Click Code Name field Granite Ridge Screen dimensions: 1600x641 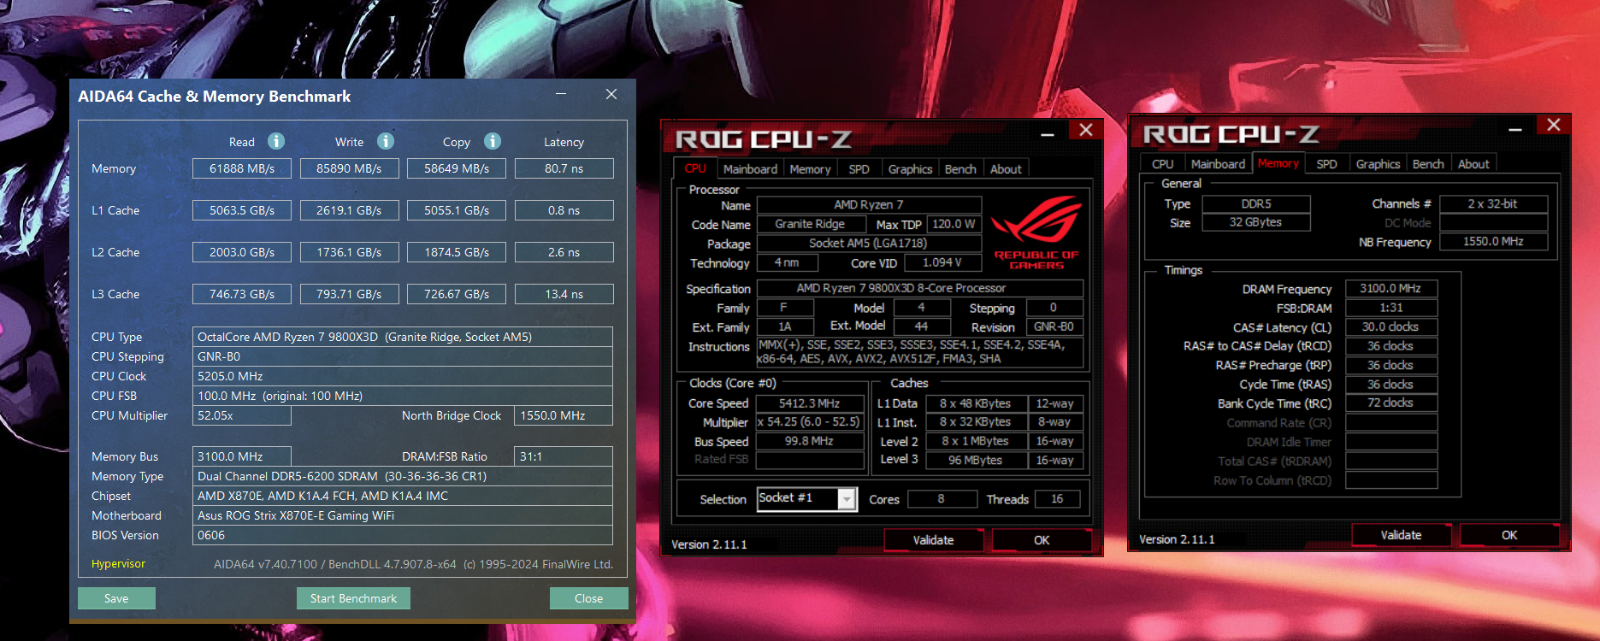[x=810, y=224]
